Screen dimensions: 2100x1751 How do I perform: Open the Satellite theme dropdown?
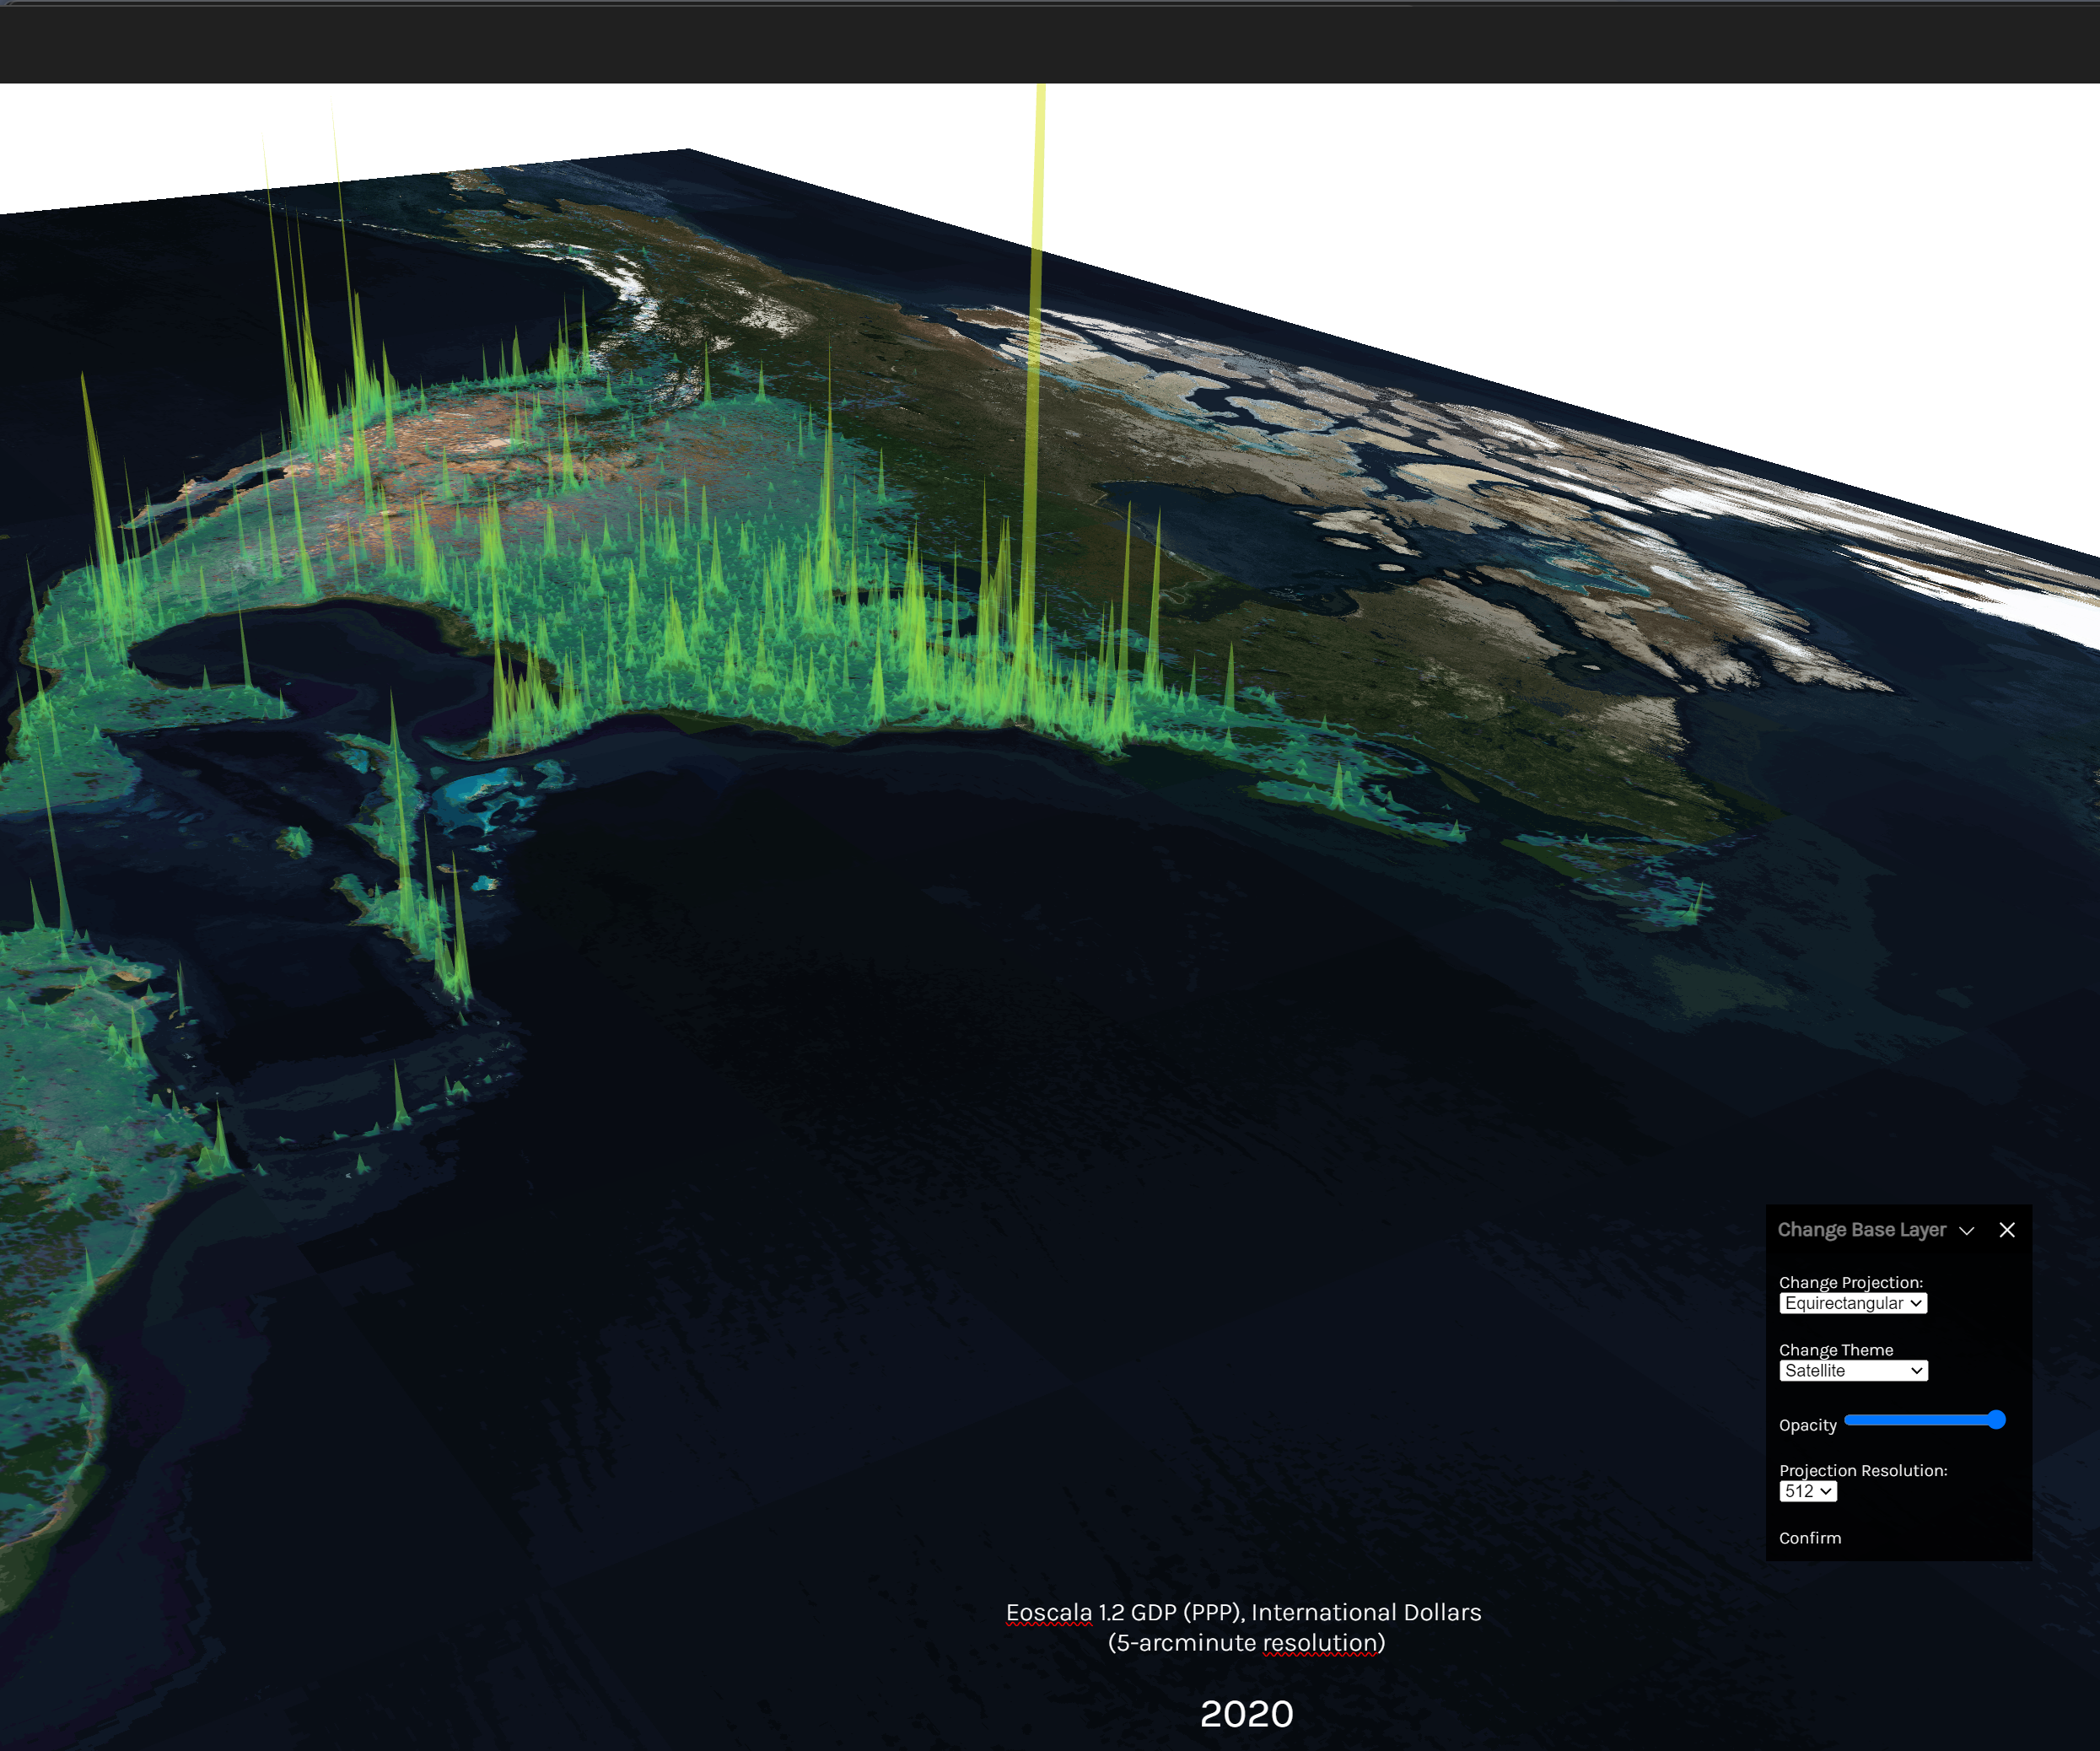[1852, 1371]
